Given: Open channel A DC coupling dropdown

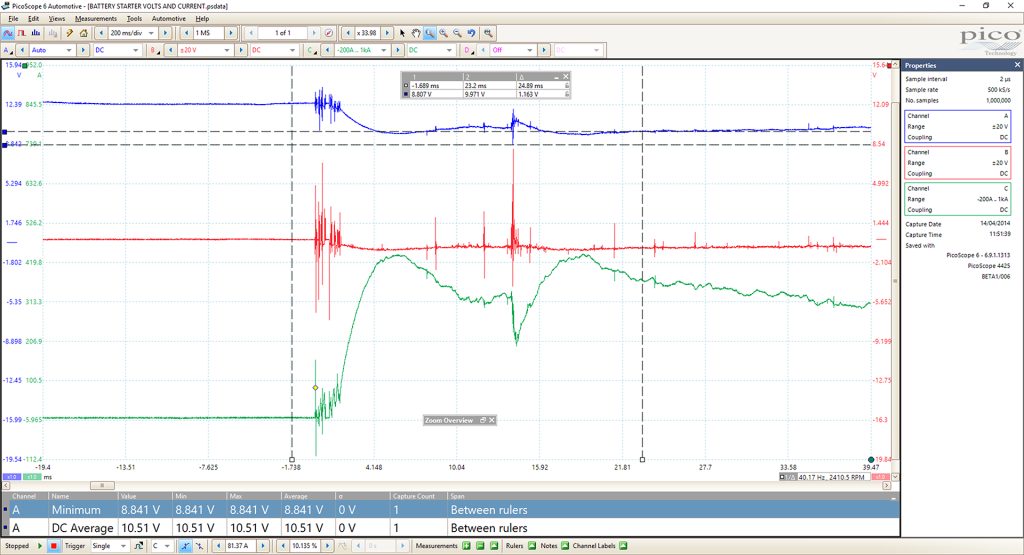Looking at the screenshot, I should tap(136, 50).
